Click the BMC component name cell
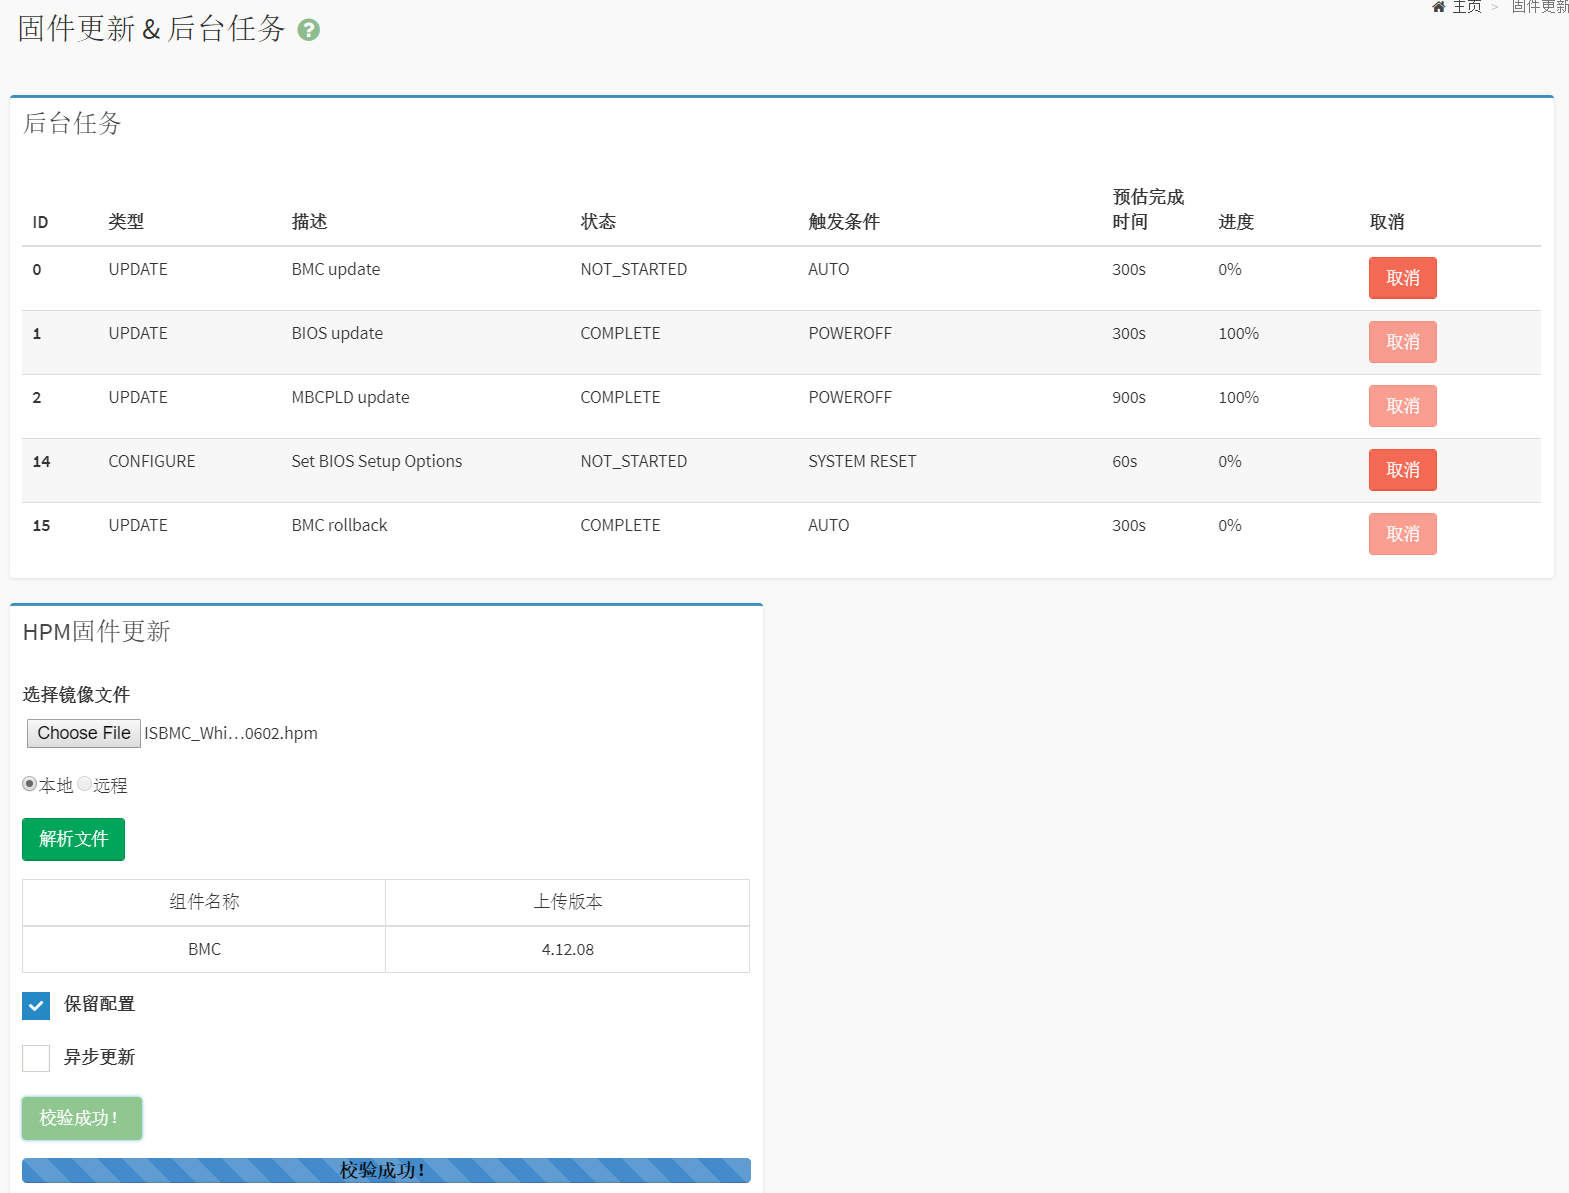This screenshot has width=1569, height=1193. coord(204,949)
